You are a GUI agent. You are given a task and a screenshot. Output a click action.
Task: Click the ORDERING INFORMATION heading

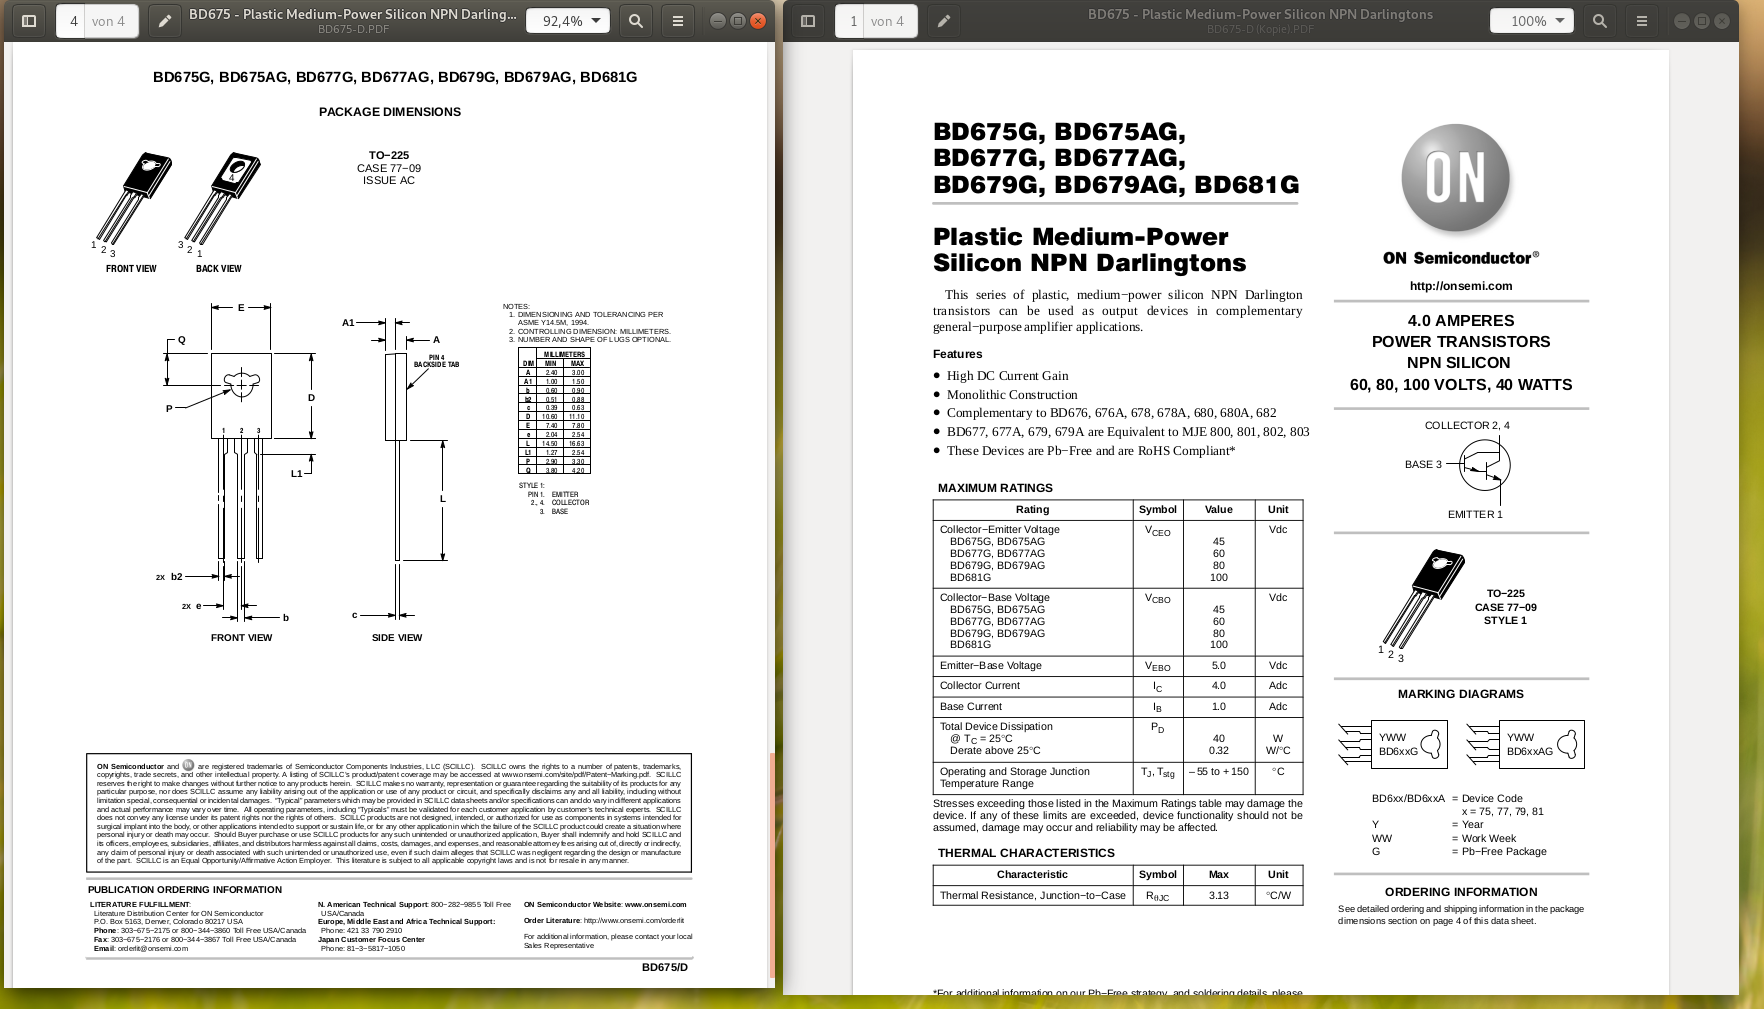(x=1461, y=892)
